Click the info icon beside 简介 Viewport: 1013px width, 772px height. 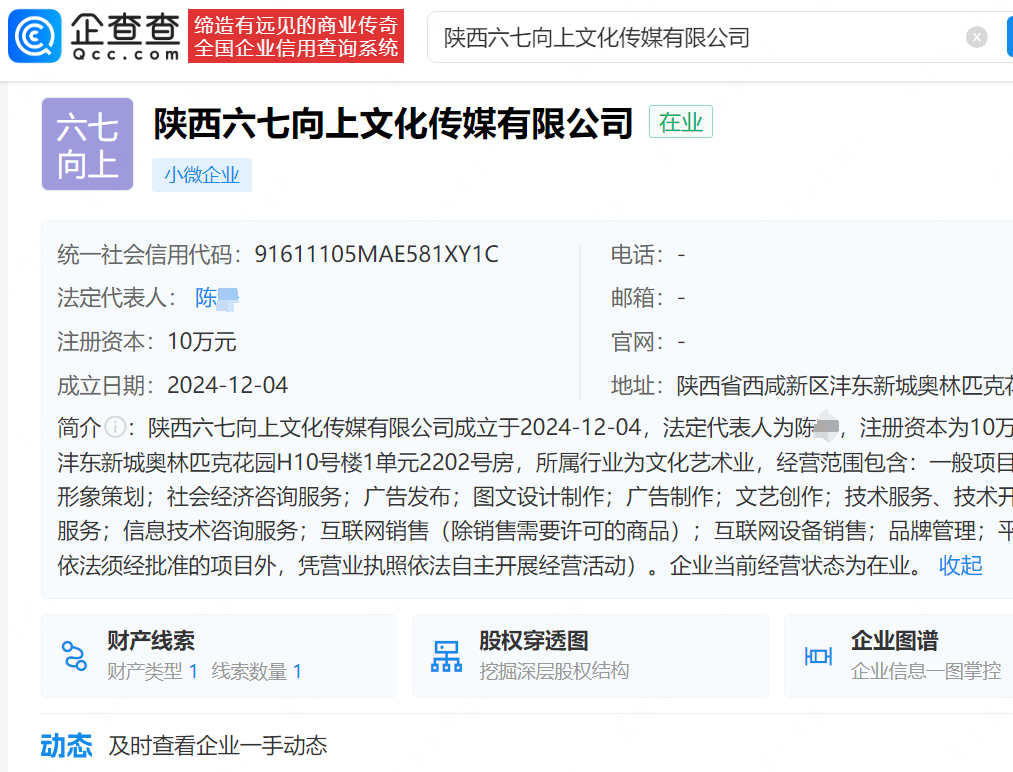tap(116, 428)
